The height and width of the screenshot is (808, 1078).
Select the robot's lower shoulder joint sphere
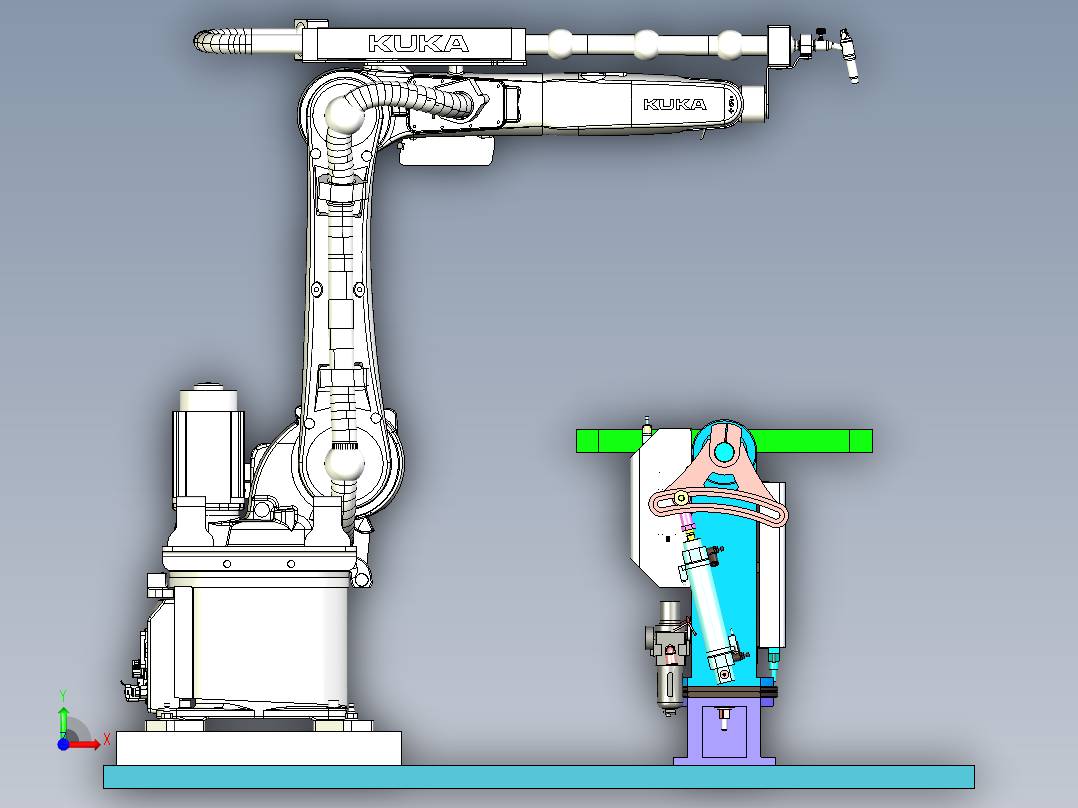(344, 463)
